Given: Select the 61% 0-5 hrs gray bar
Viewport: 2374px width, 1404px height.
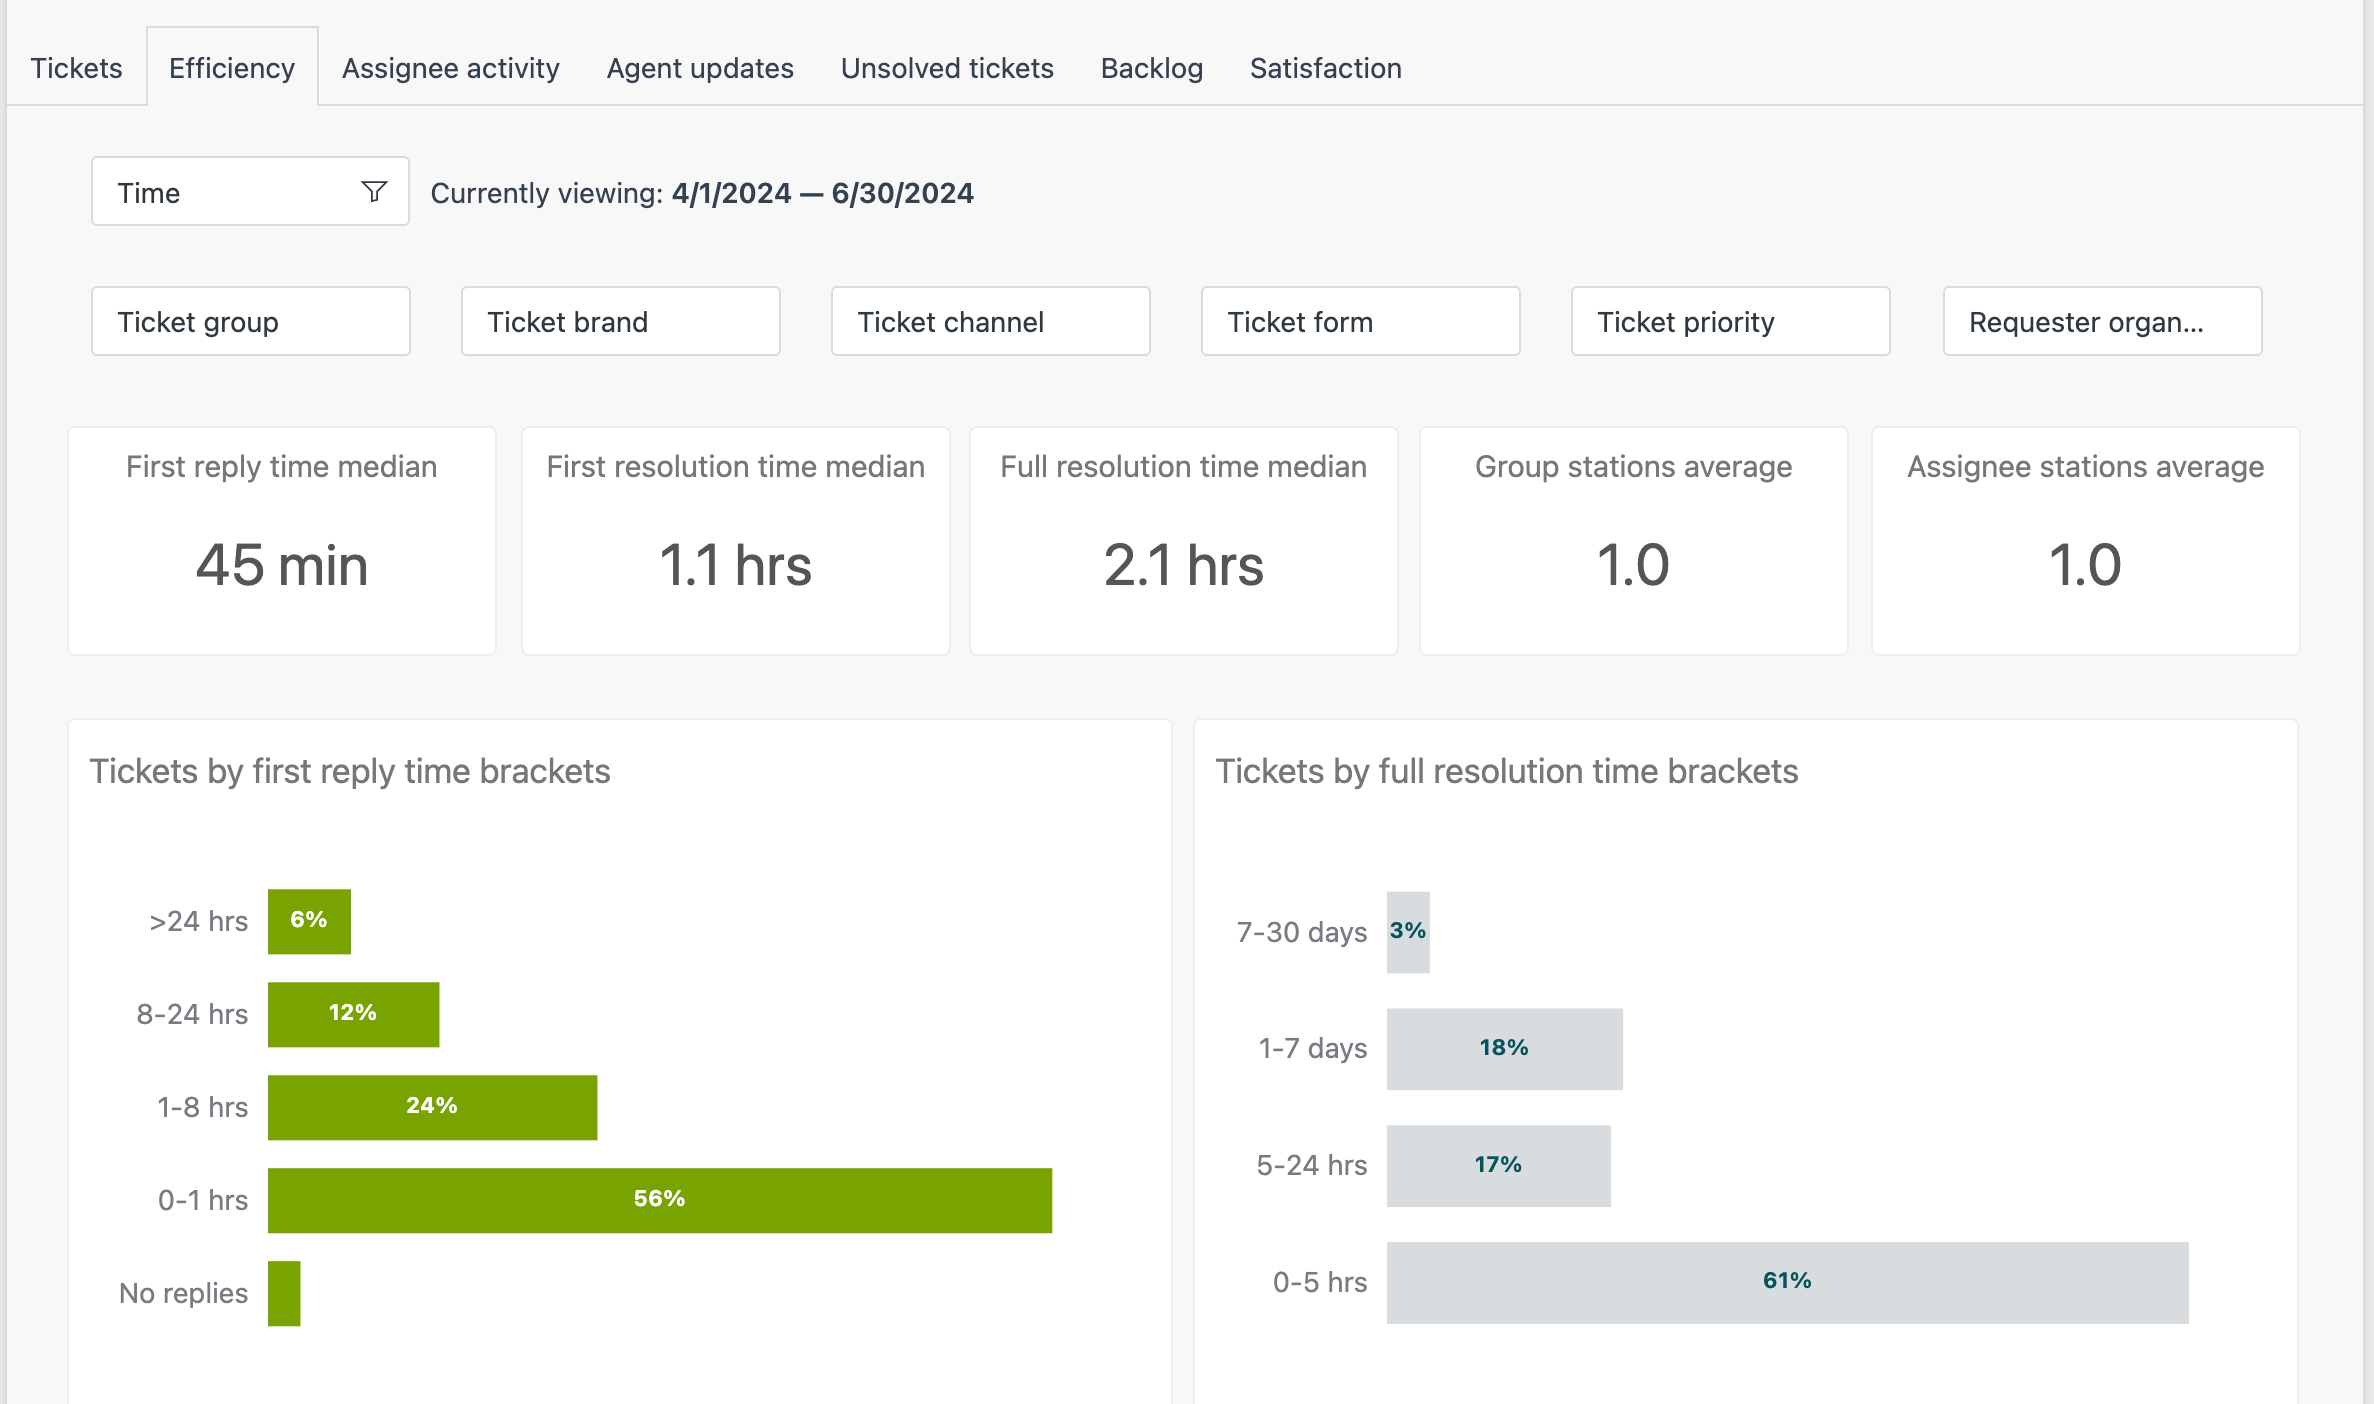Looking at the screenshot, I should pos(1787,1282).
